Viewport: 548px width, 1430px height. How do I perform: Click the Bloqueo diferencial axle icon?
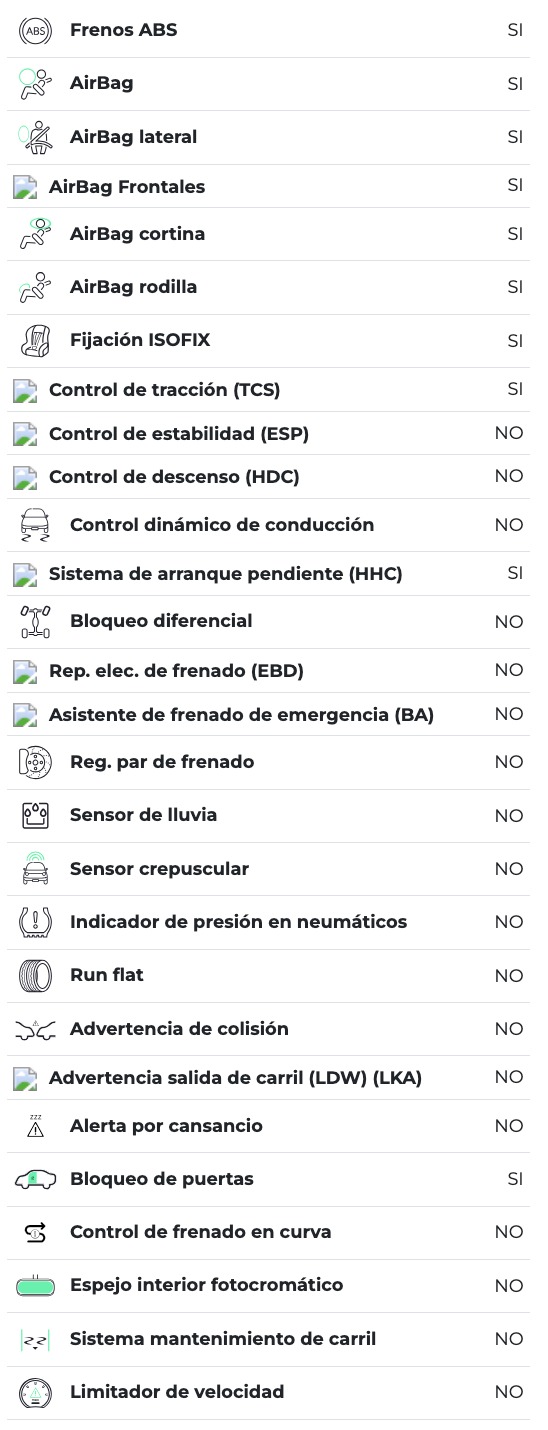35,621
